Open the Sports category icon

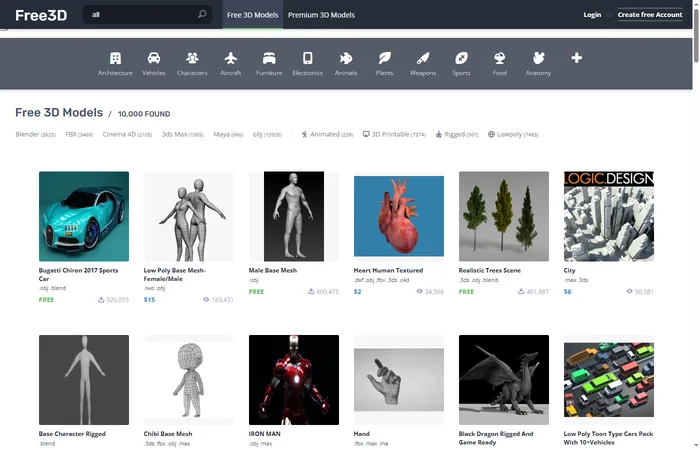coord(461,58)
